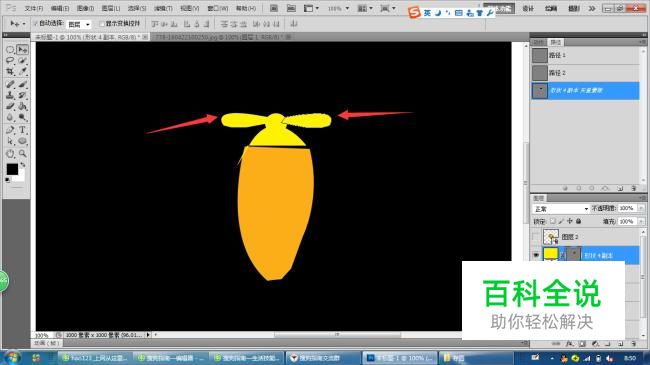Viewport: 650px width, 365px height.
Task: Open the 滤镜(T) menu
Action: tap(163, 8)
